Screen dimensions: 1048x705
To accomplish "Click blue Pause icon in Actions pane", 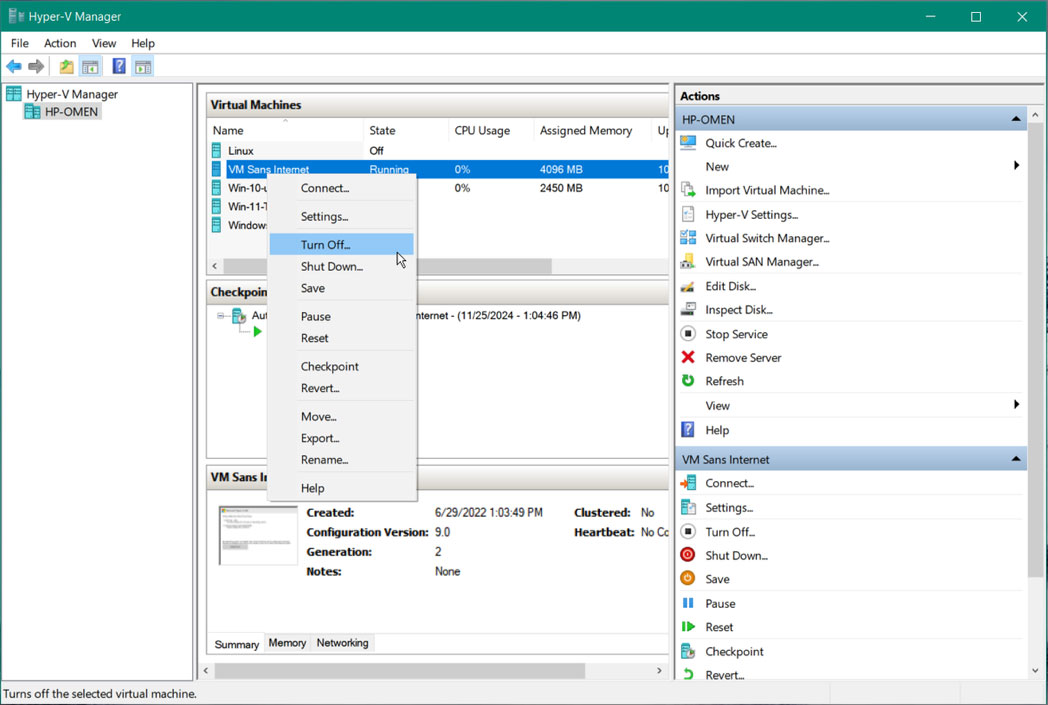I will [688, 603].
